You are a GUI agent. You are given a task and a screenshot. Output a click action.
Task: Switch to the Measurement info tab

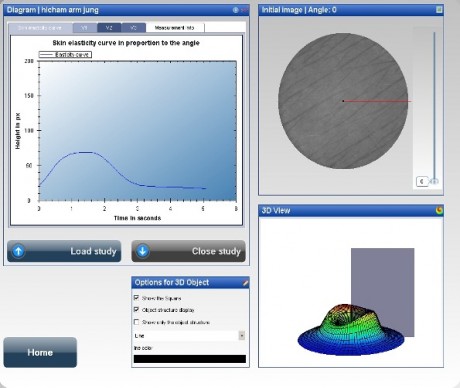pyautogui.click(x=175, y=28)
